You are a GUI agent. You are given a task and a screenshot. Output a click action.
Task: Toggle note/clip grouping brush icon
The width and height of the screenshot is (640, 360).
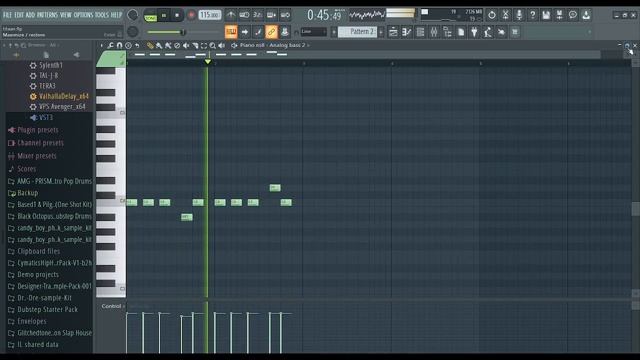[258, 31]
